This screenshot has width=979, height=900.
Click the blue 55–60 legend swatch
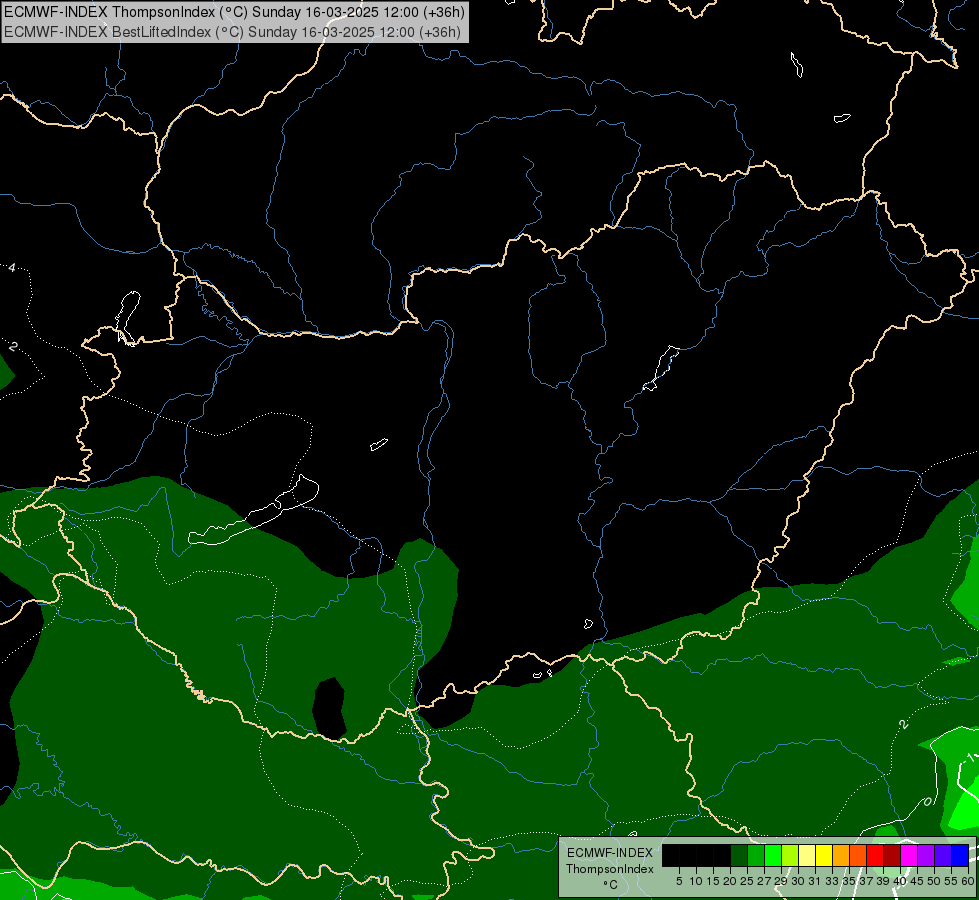coord(960,855)
